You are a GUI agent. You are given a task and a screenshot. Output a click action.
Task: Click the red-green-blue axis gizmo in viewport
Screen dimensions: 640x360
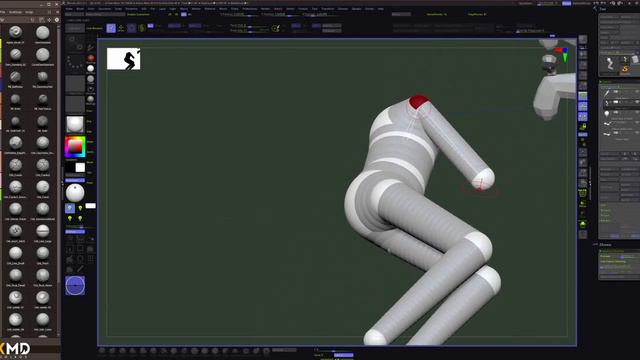pos(563,53)
